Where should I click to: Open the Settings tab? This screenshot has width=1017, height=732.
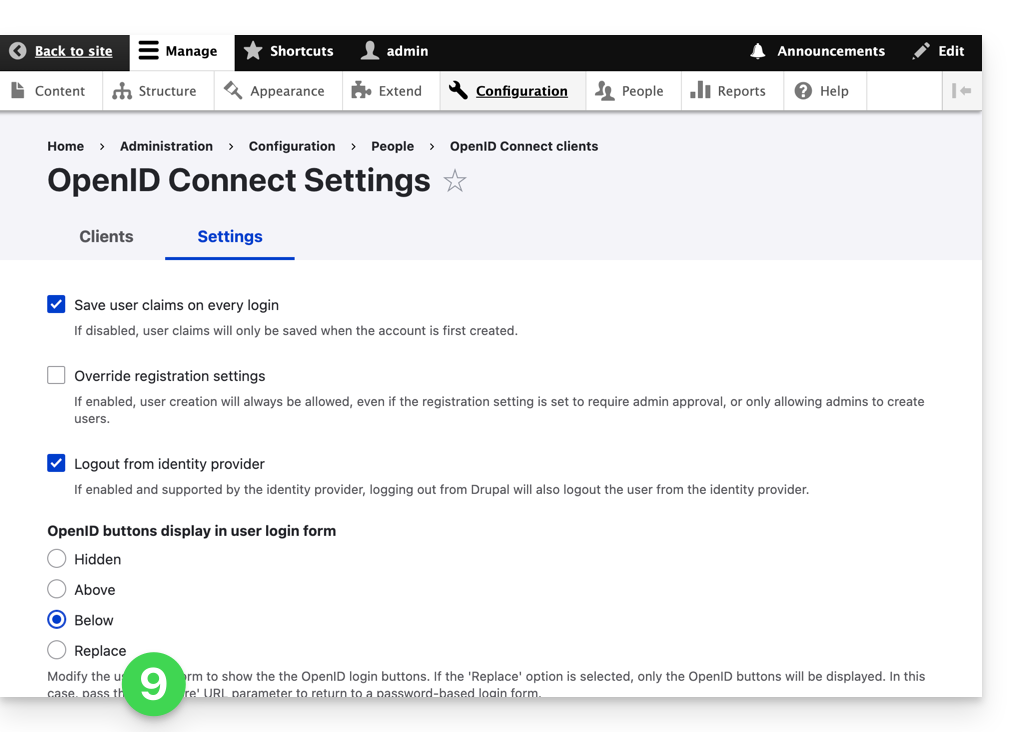(x=230, y=237)
